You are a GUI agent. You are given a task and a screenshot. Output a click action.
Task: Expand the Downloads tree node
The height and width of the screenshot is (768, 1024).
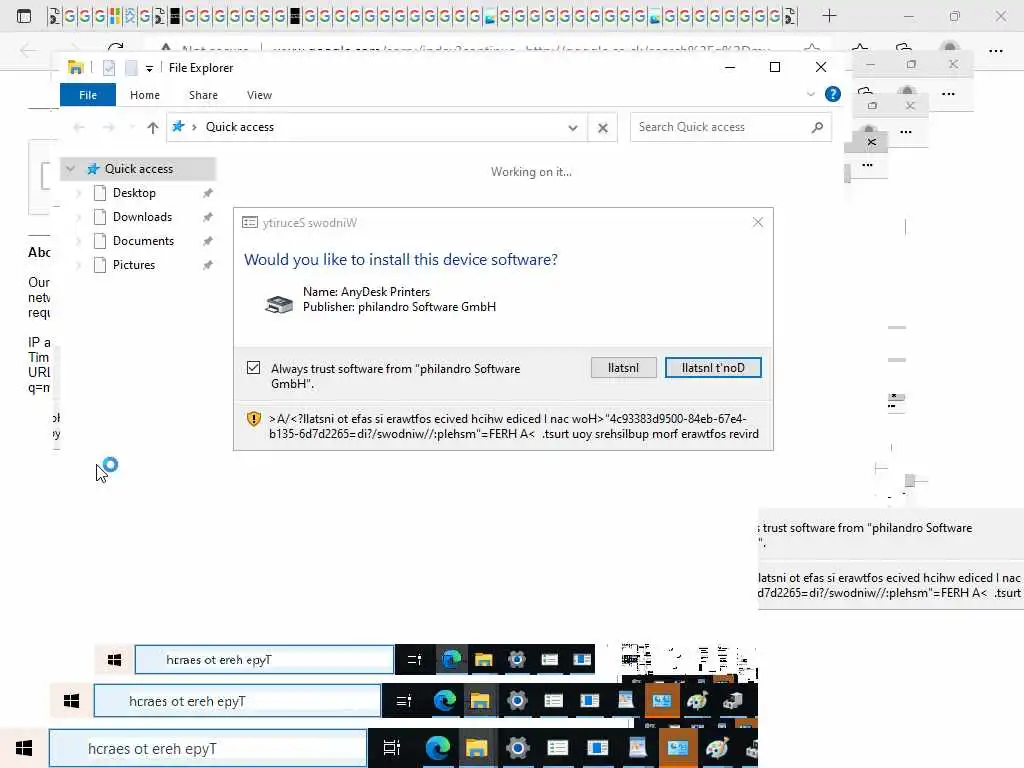click(x=79, y=217)
